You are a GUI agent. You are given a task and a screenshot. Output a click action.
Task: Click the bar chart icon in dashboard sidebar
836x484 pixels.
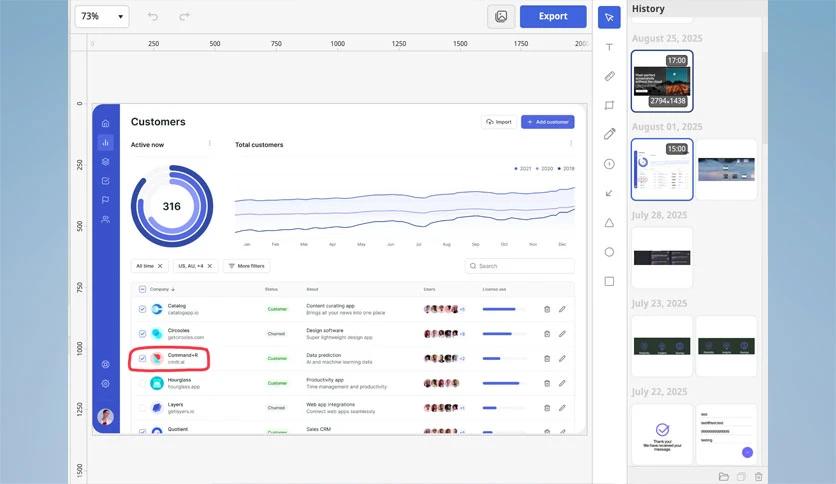(106, 142)
